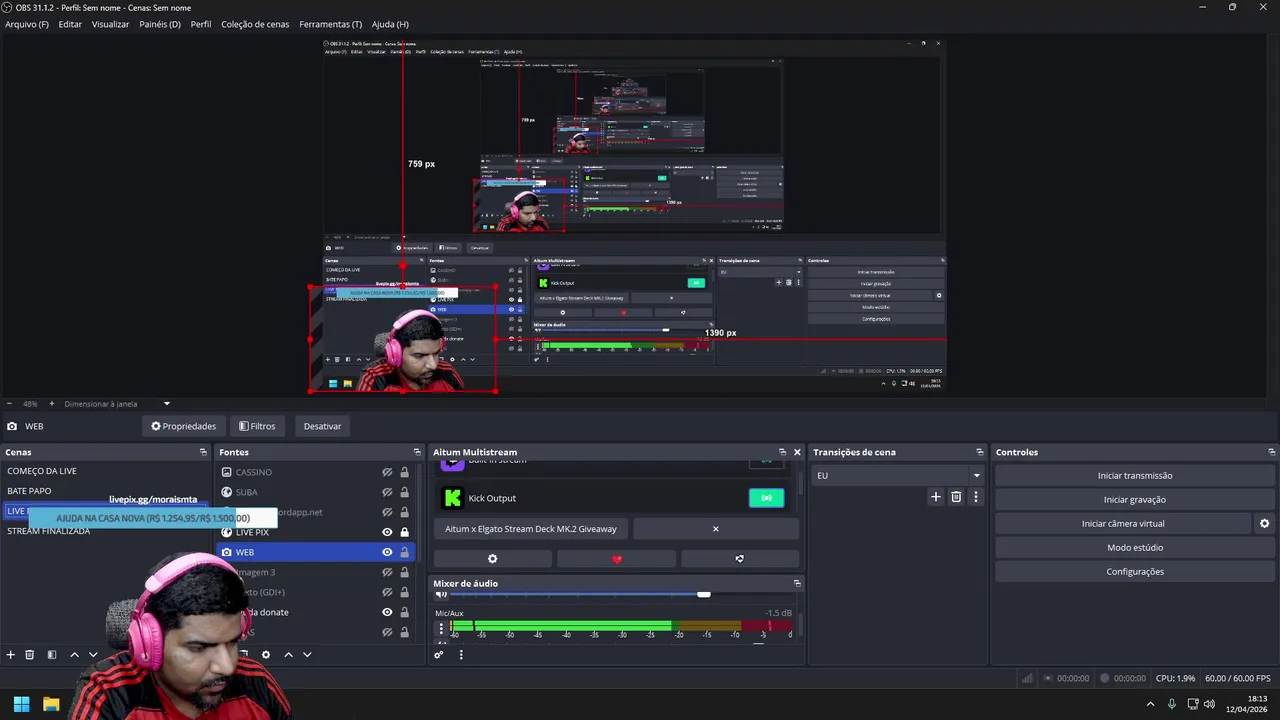The image size is (1280, 720).
Task: Enable Modo estúdio
Action: pyautogui.click(x=1135, y=548)
